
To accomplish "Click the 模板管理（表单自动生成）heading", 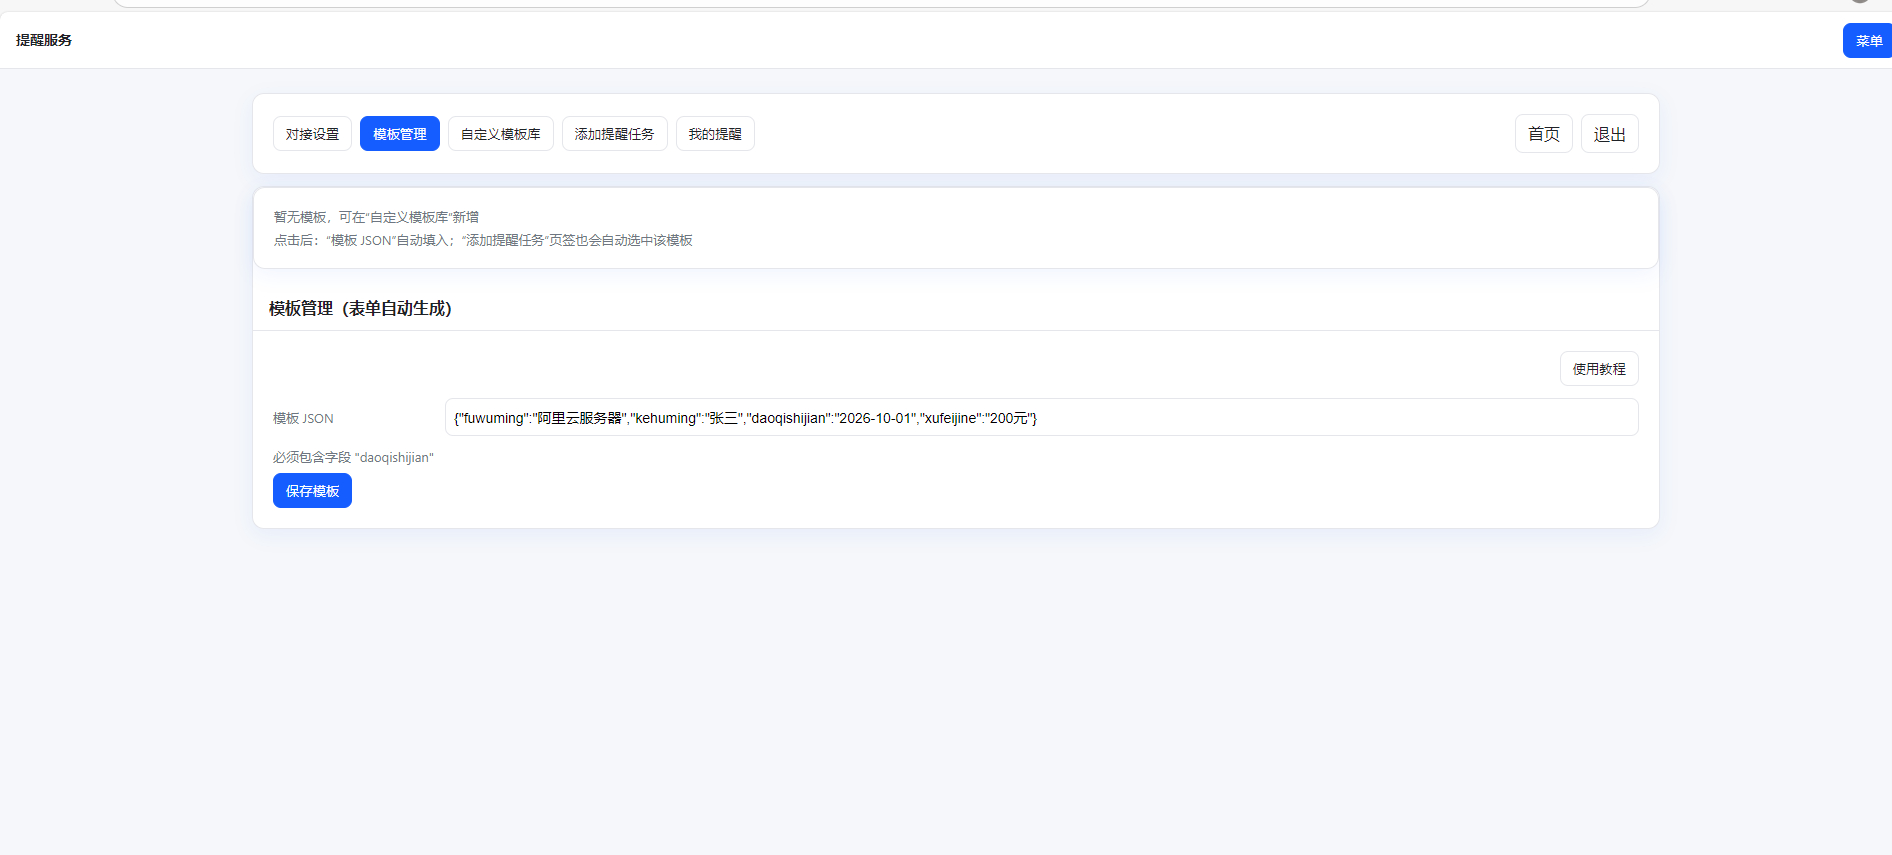I will pos(360,308).
